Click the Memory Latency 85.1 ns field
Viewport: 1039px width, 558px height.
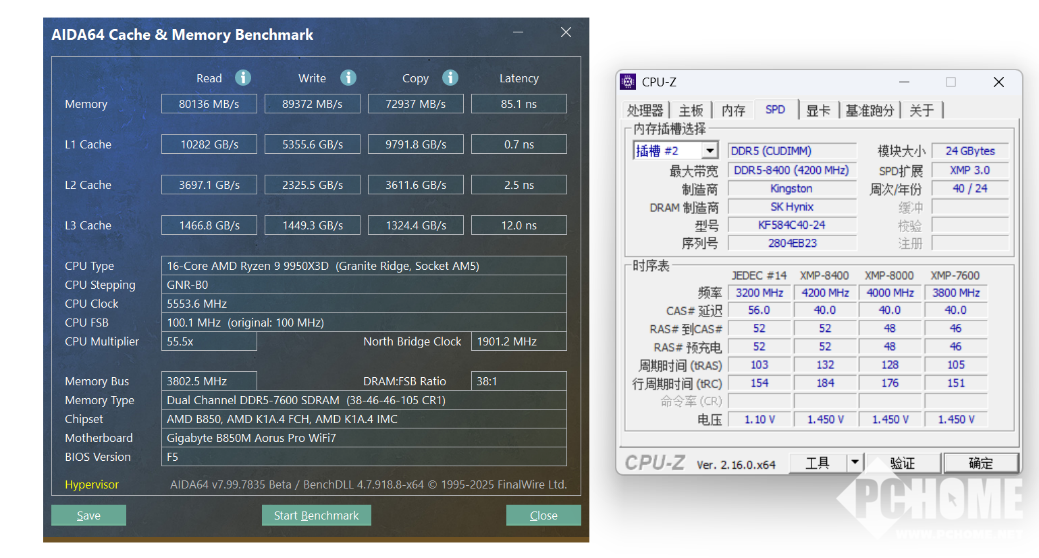click(x=519, y=104)
